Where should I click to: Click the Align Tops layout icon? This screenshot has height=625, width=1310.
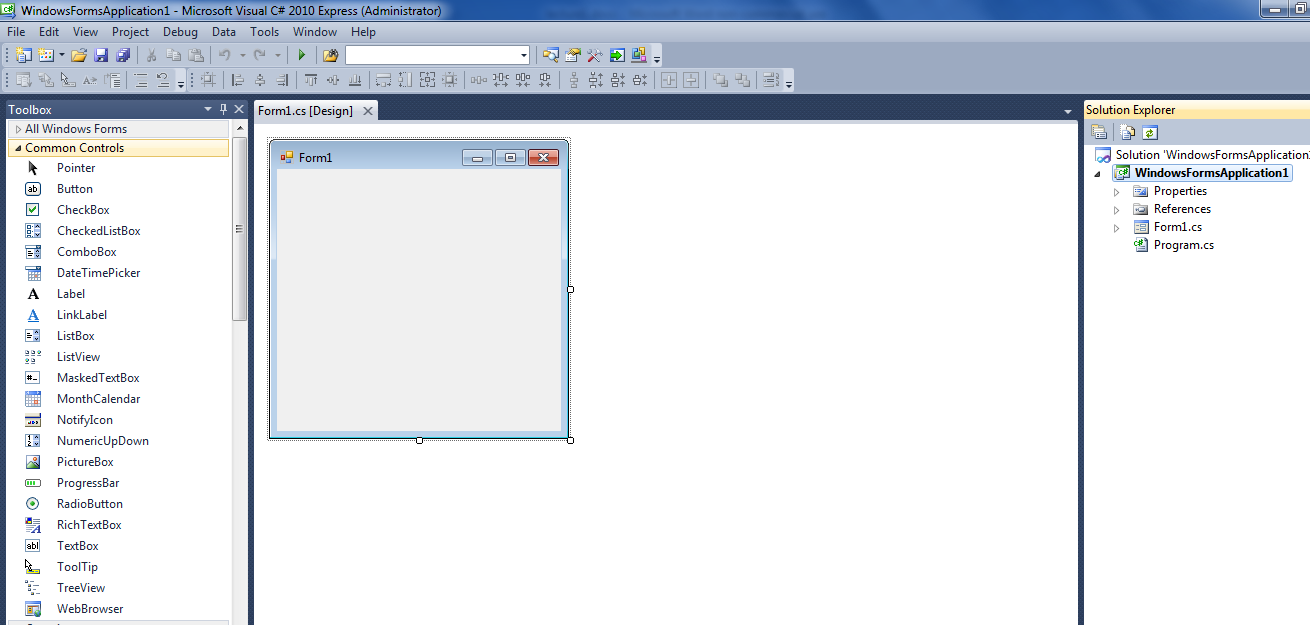[311, 80]
